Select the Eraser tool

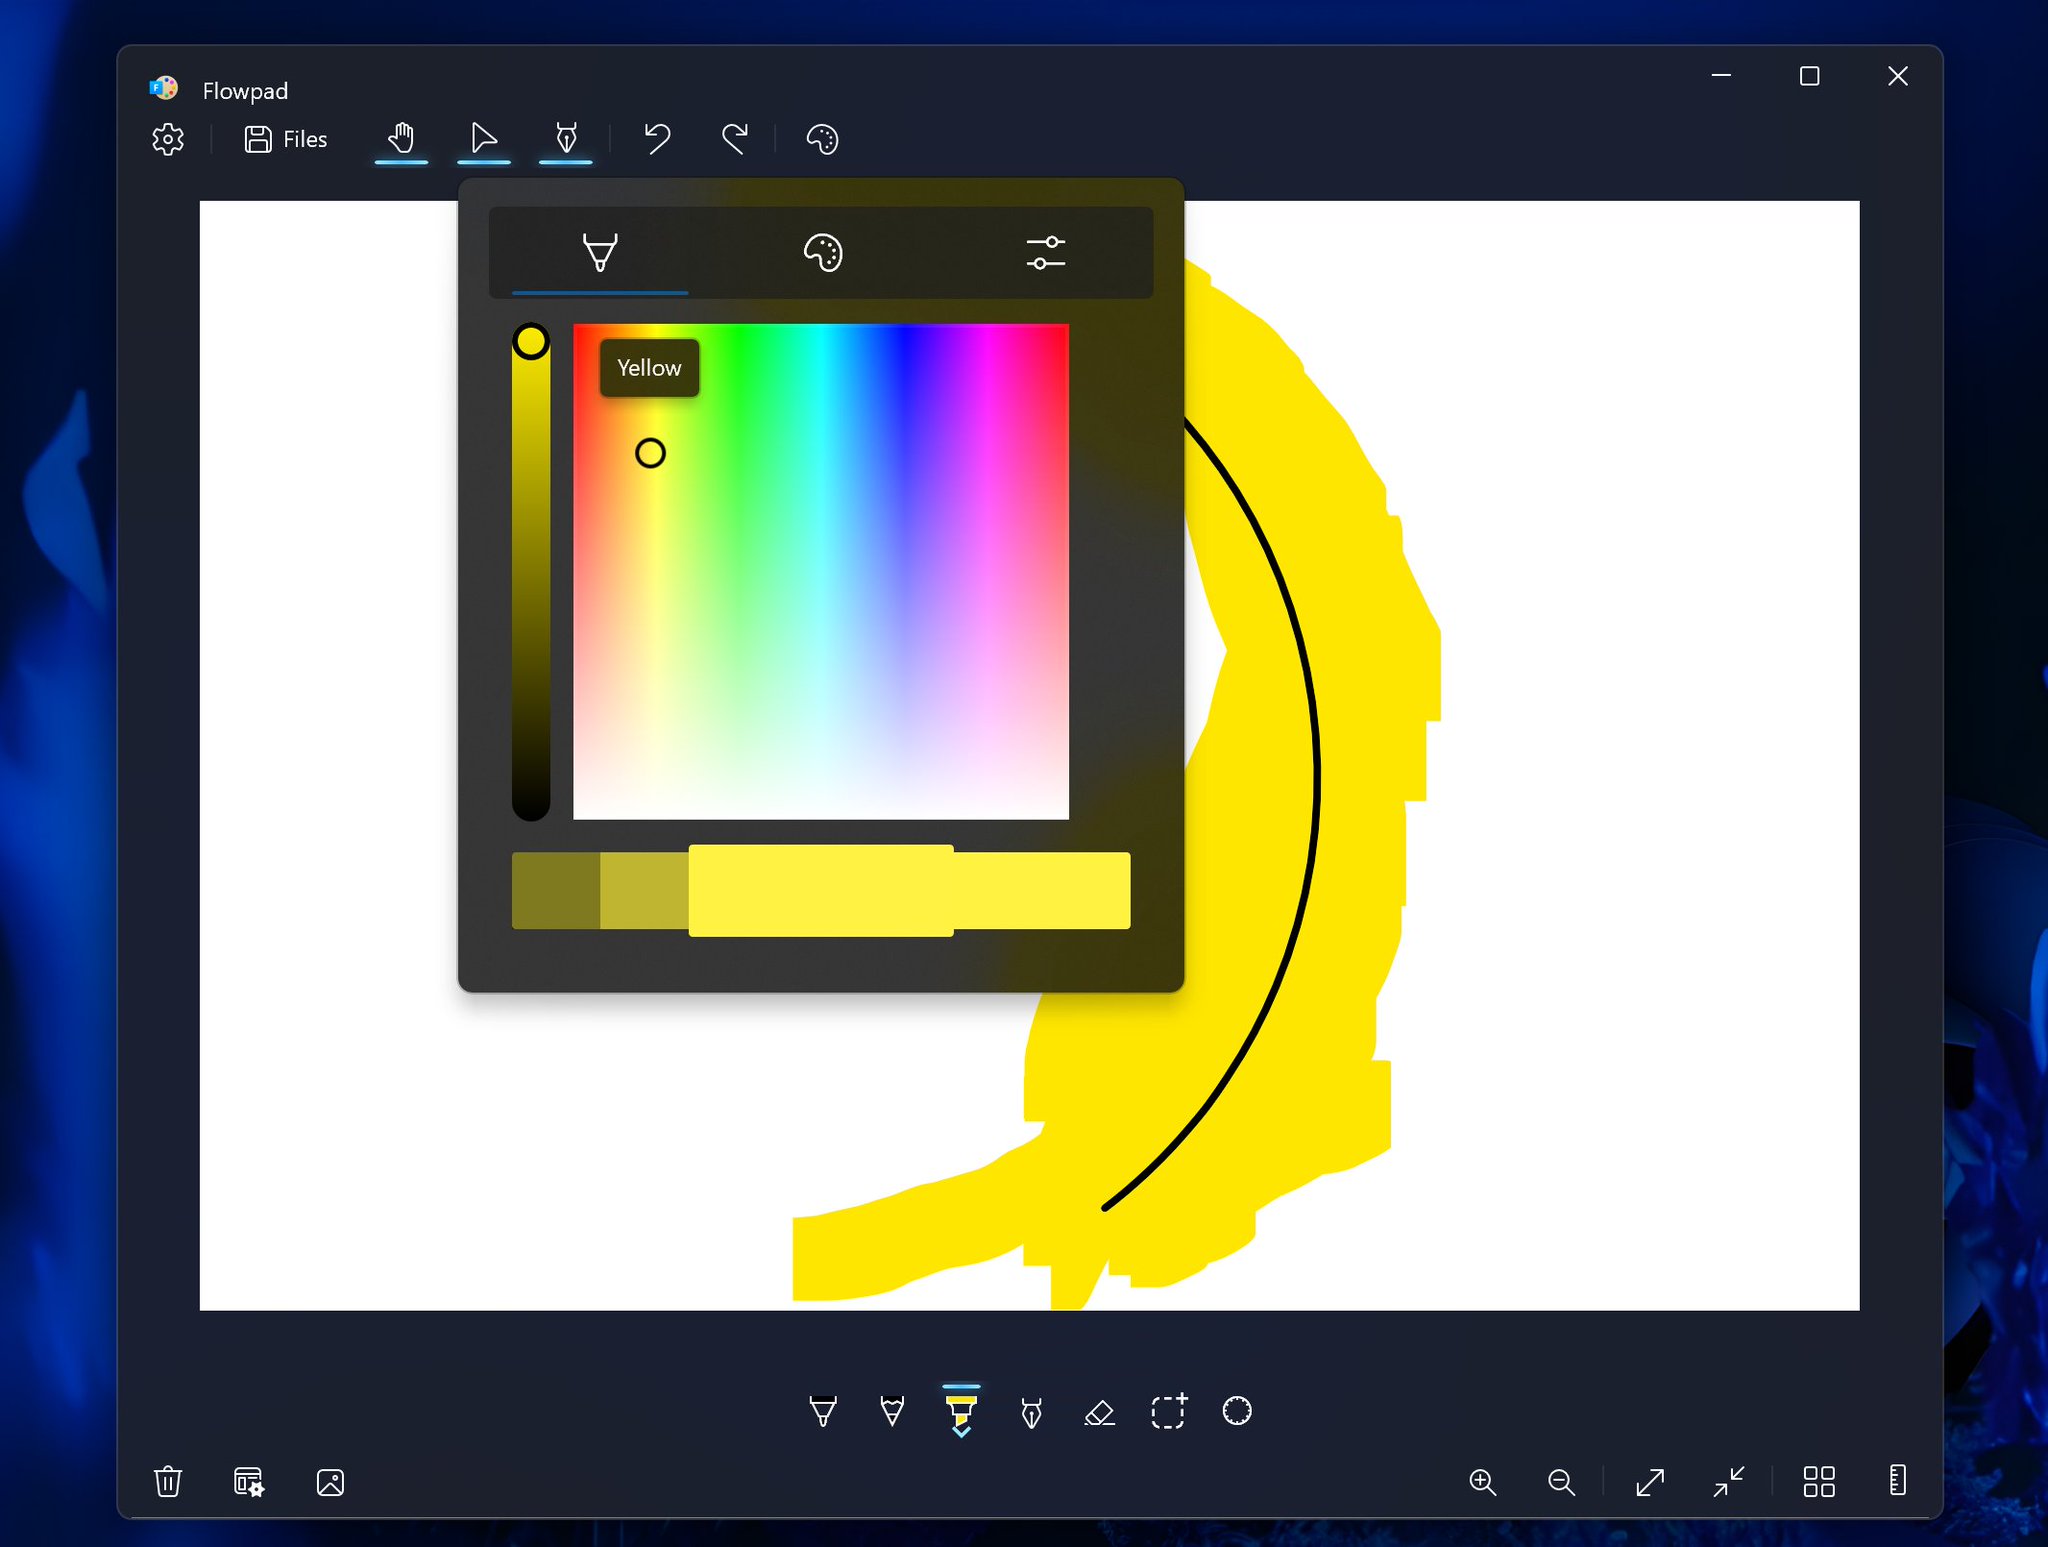pos(1098,1412)
